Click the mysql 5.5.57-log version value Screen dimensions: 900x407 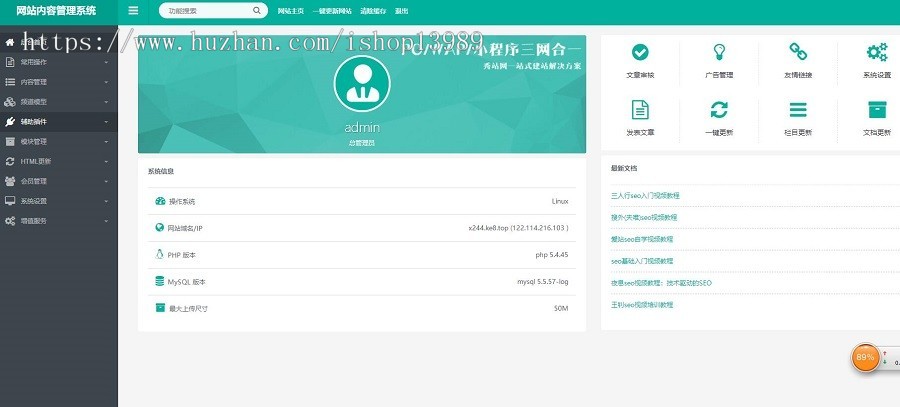[x=543, y=281]
